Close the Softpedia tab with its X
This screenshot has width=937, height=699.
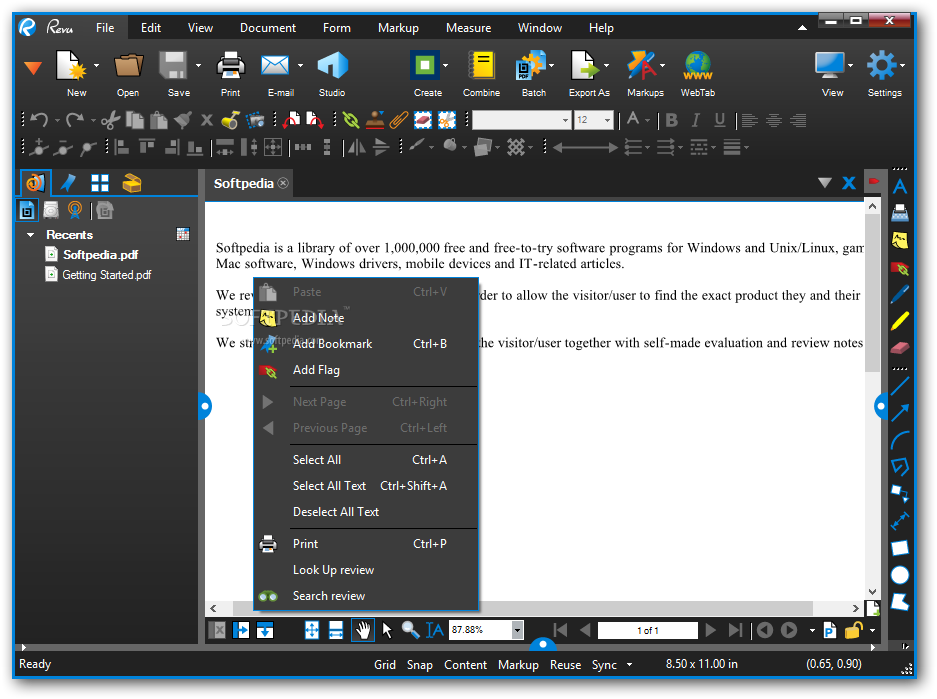[283, 183]
